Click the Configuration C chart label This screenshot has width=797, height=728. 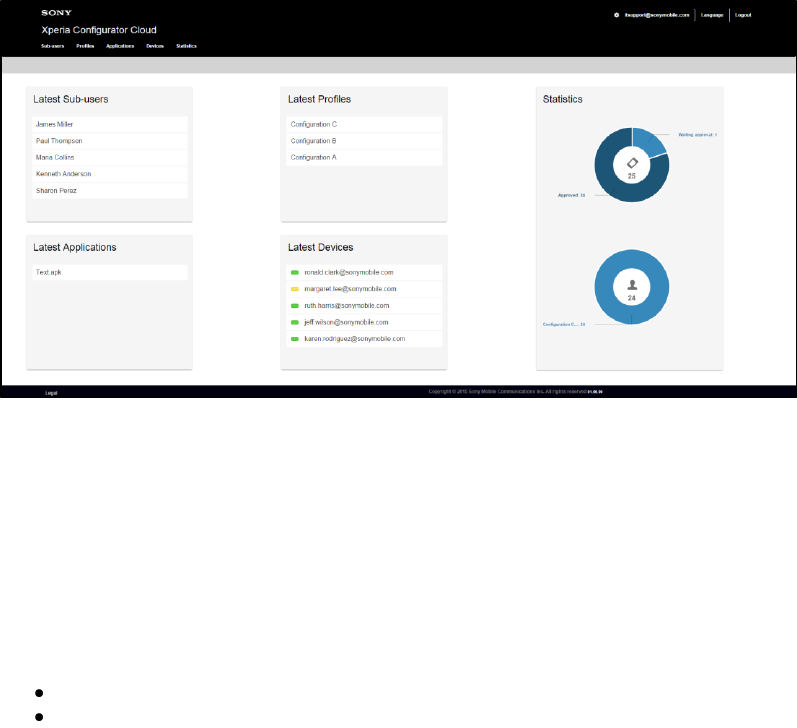click(564, 324)
